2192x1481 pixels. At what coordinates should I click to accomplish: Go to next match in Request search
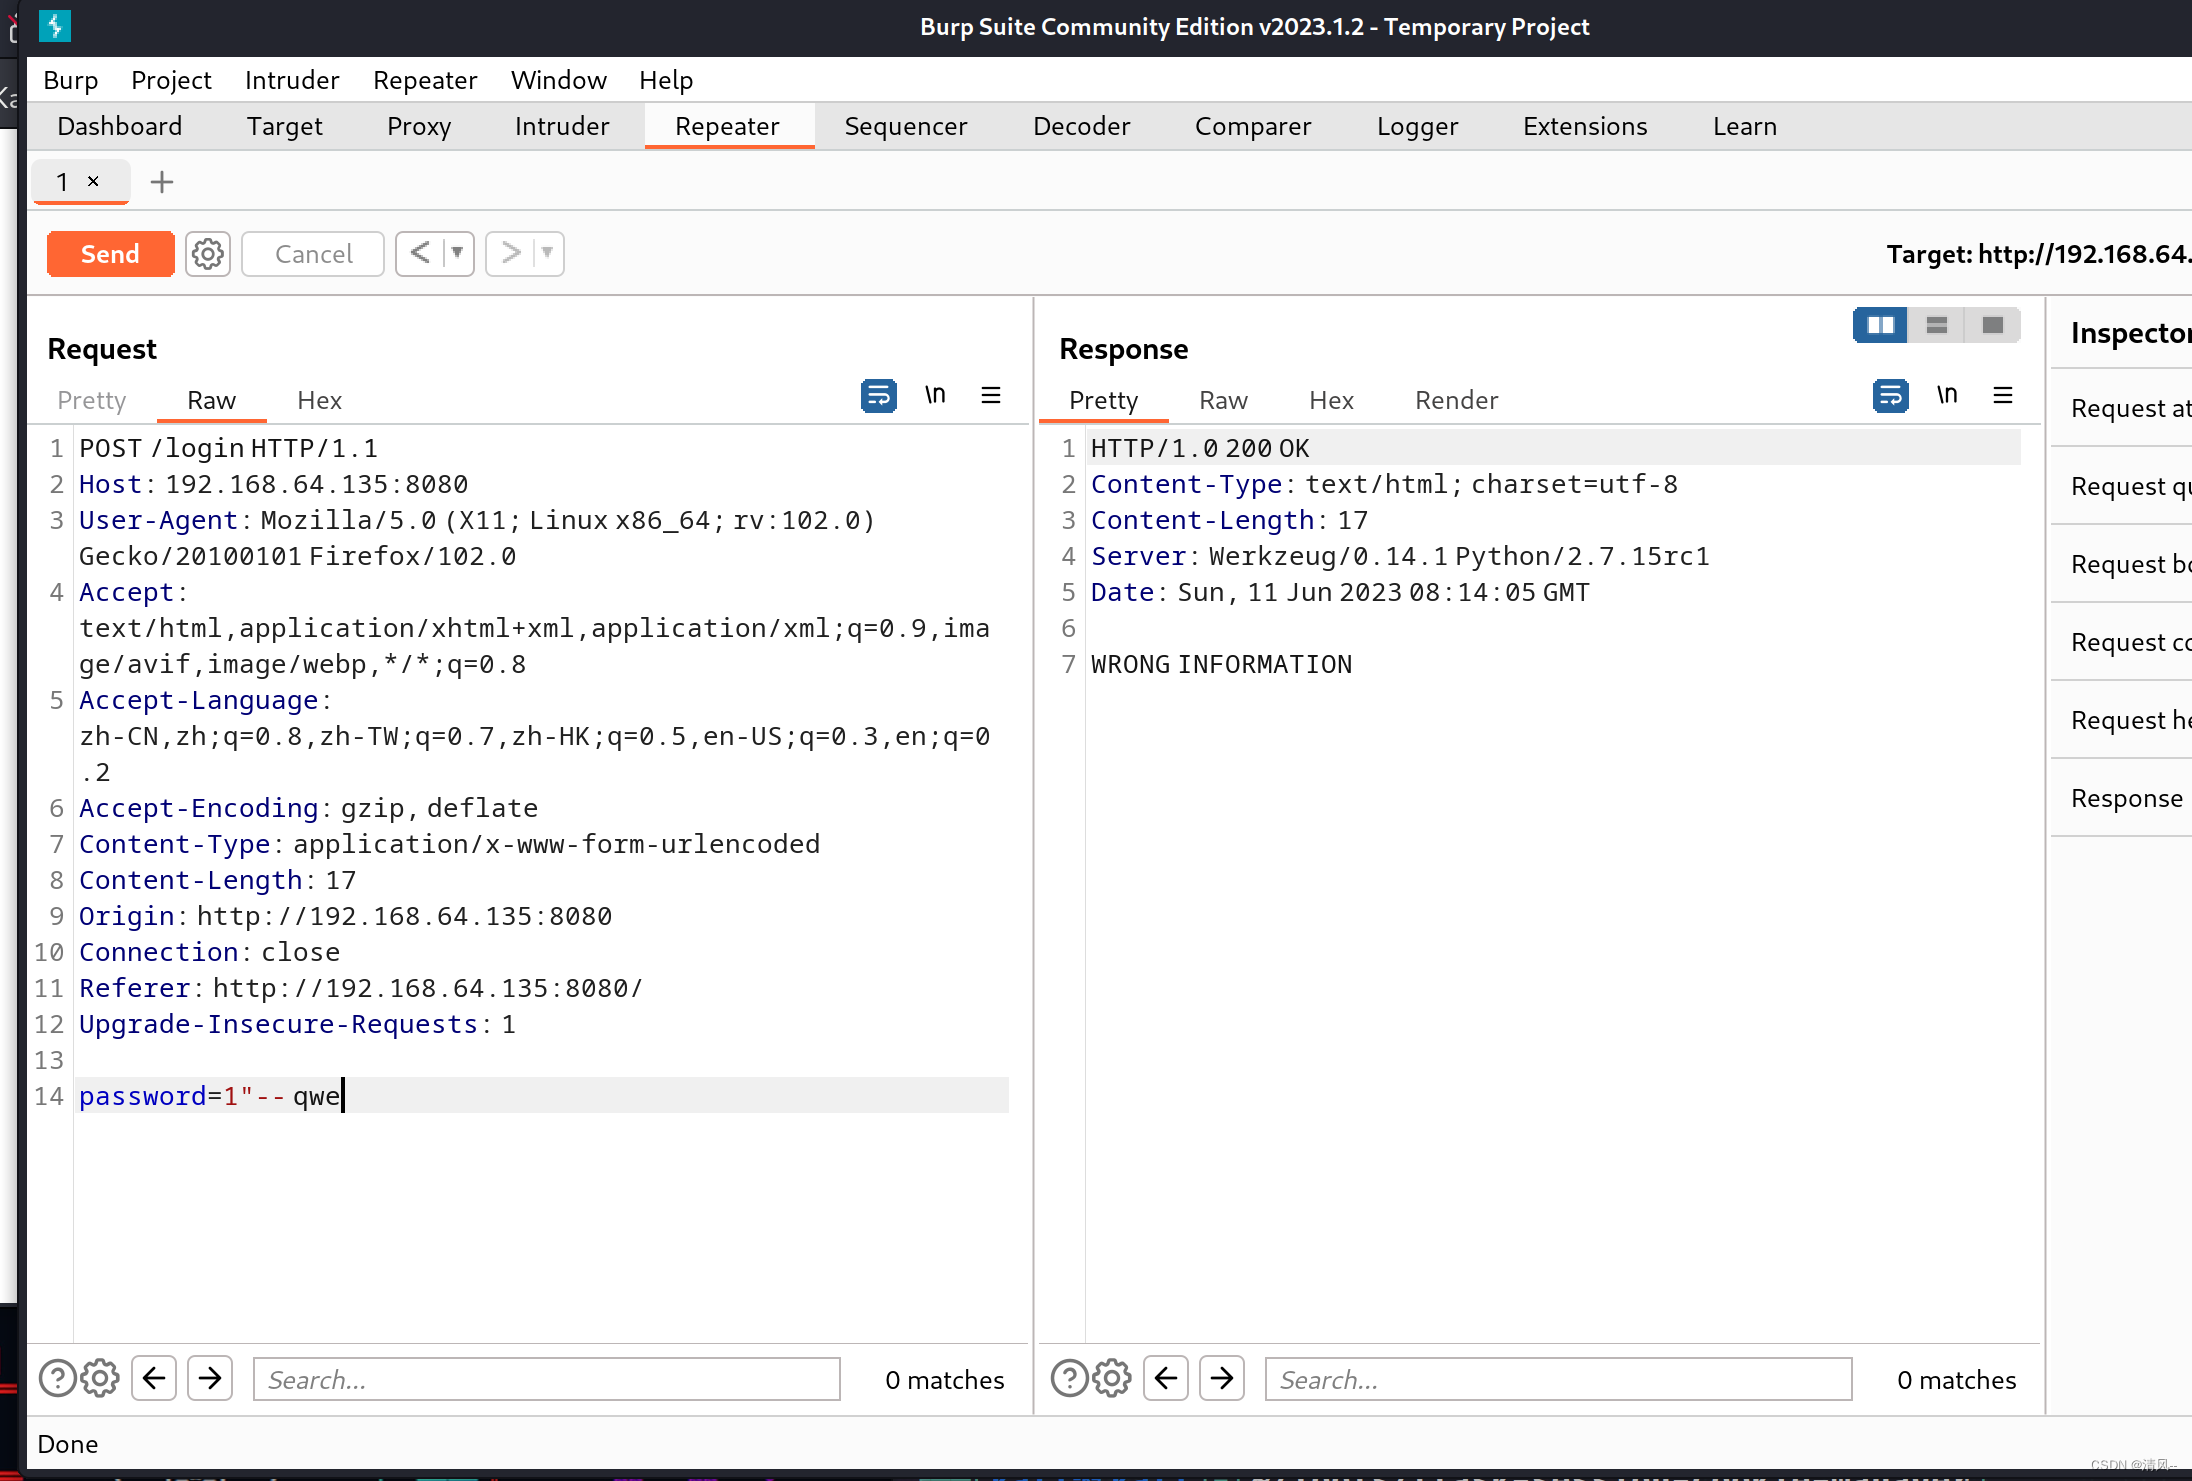(x=210, y=1379)
